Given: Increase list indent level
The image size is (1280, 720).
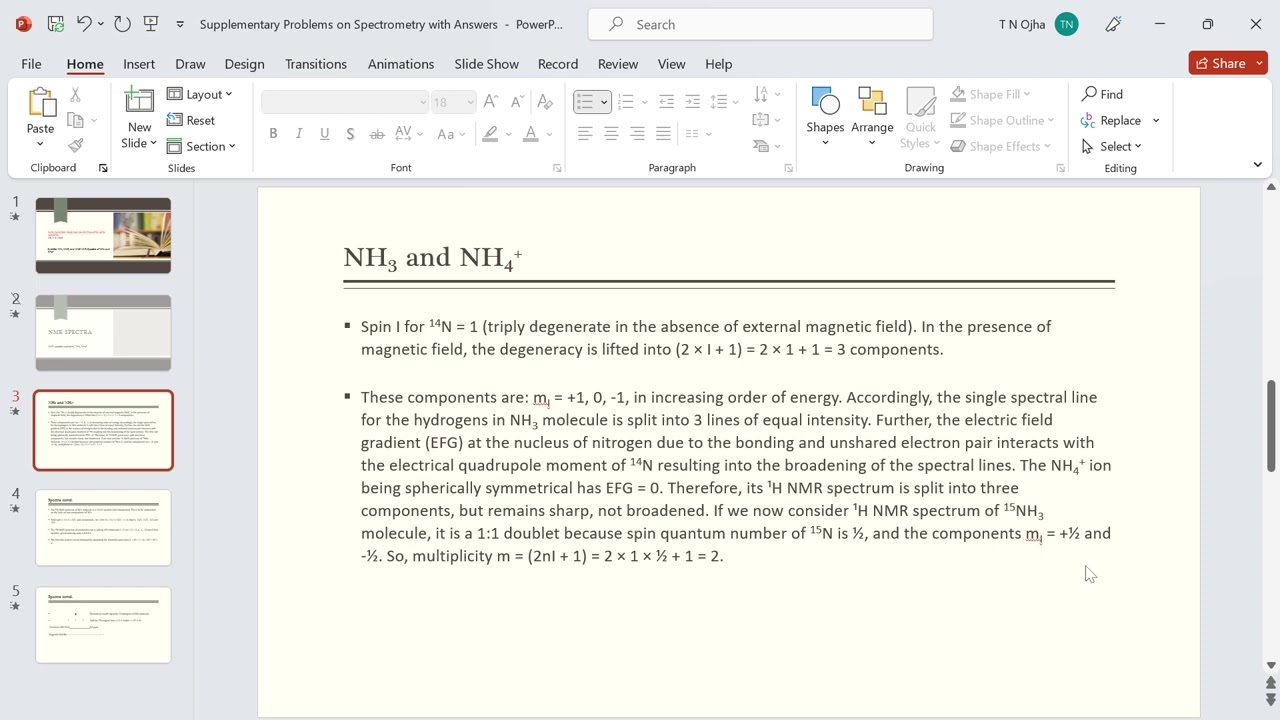Looking at the screenshot, I should tap(692, 102).
